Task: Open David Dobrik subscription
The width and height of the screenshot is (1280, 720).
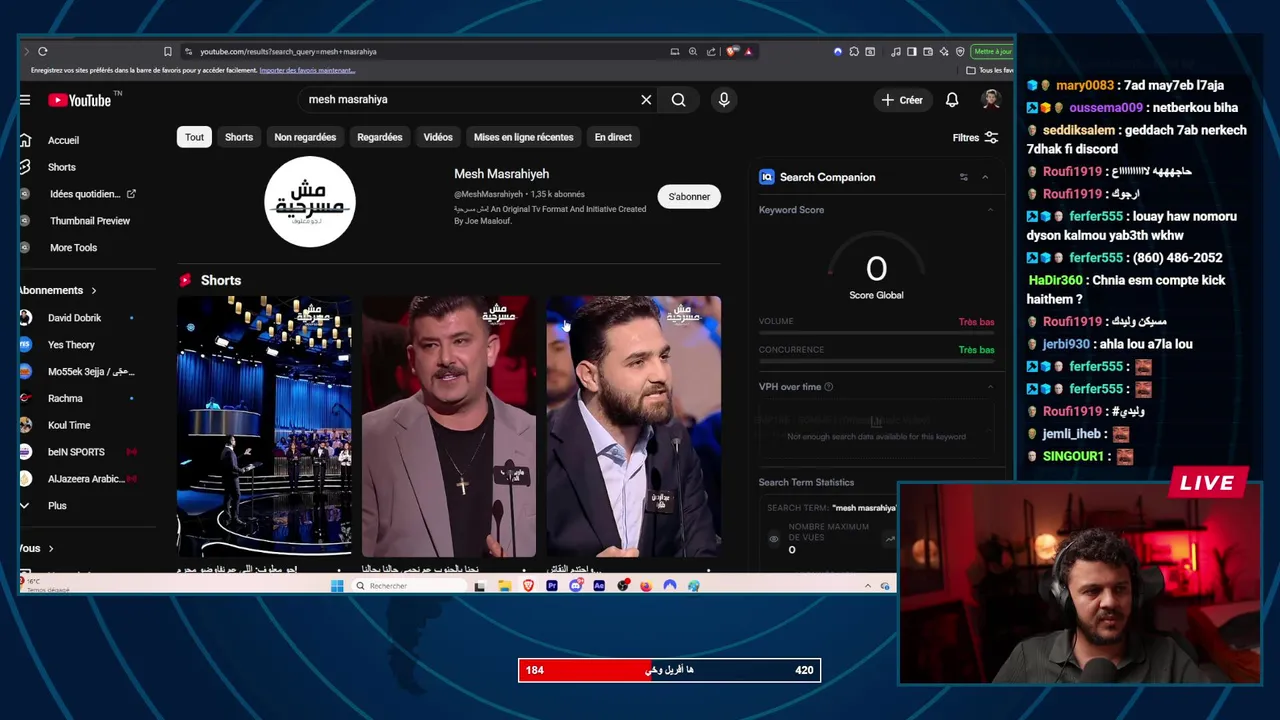Action: point(74,318)
